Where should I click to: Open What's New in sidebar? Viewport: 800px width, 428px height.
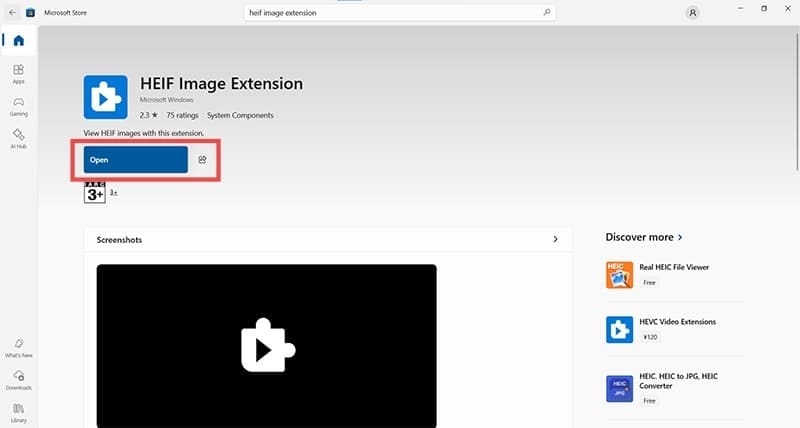[19, 349]
